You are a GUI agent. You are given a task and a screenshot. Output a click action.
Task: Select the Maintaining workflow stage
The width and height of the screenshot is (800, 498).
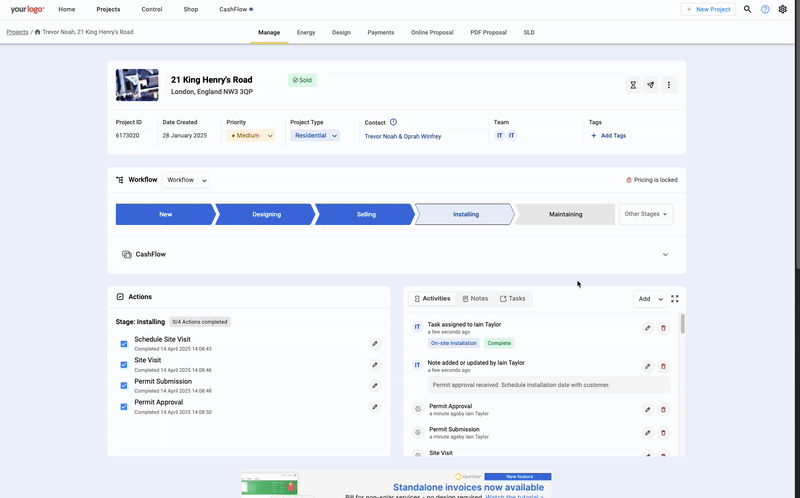[x=565, y=214]
